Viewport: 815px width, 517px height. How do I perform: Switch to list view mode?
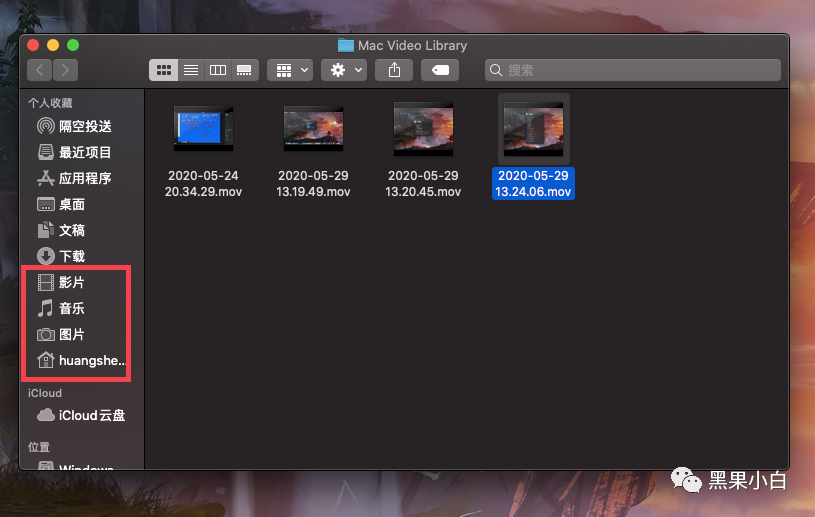pos(191,70)
